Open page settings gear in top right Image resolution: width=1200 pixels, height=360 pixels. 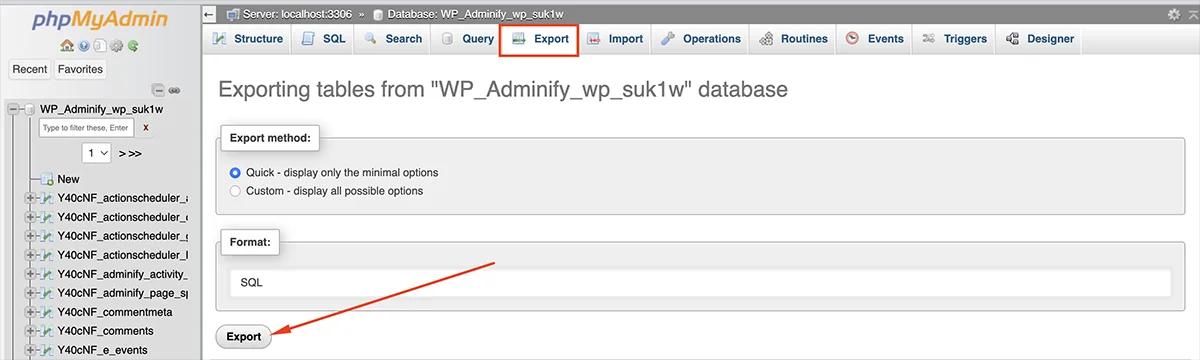[1174, 14]
